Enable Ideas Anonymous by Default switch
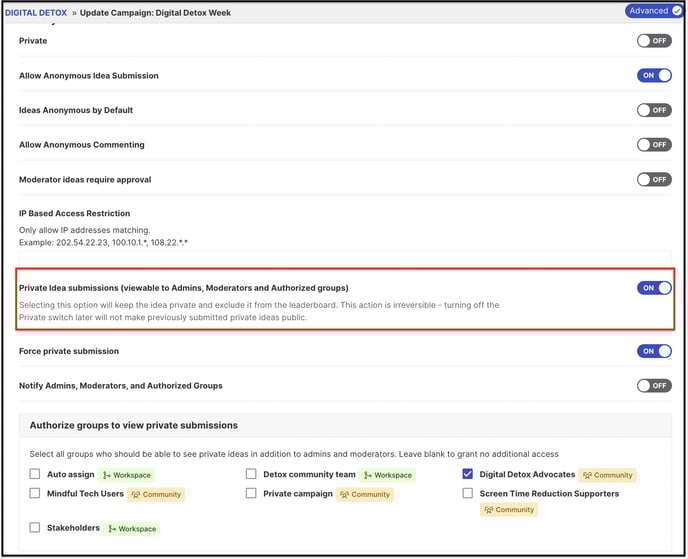The height and width of the screenshot is (559, 688). point(654,110)
